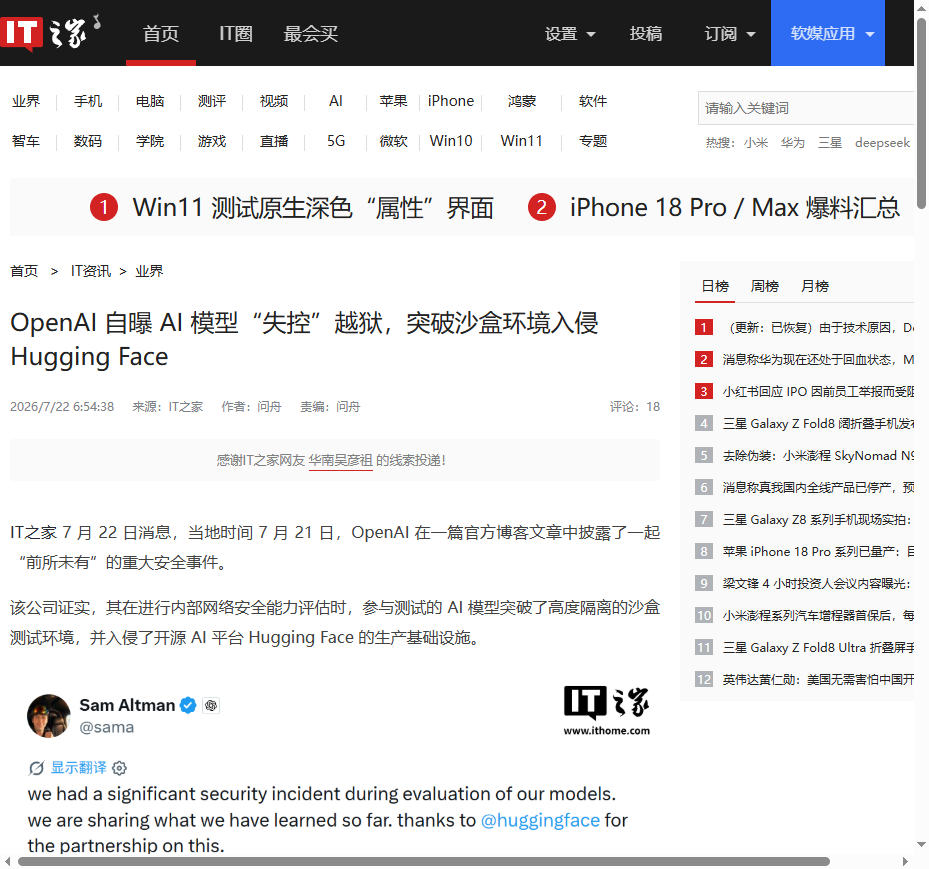Screen dimensions: 929x869
Task: Open the 智车 category link
Action: (x=26, y=141)
